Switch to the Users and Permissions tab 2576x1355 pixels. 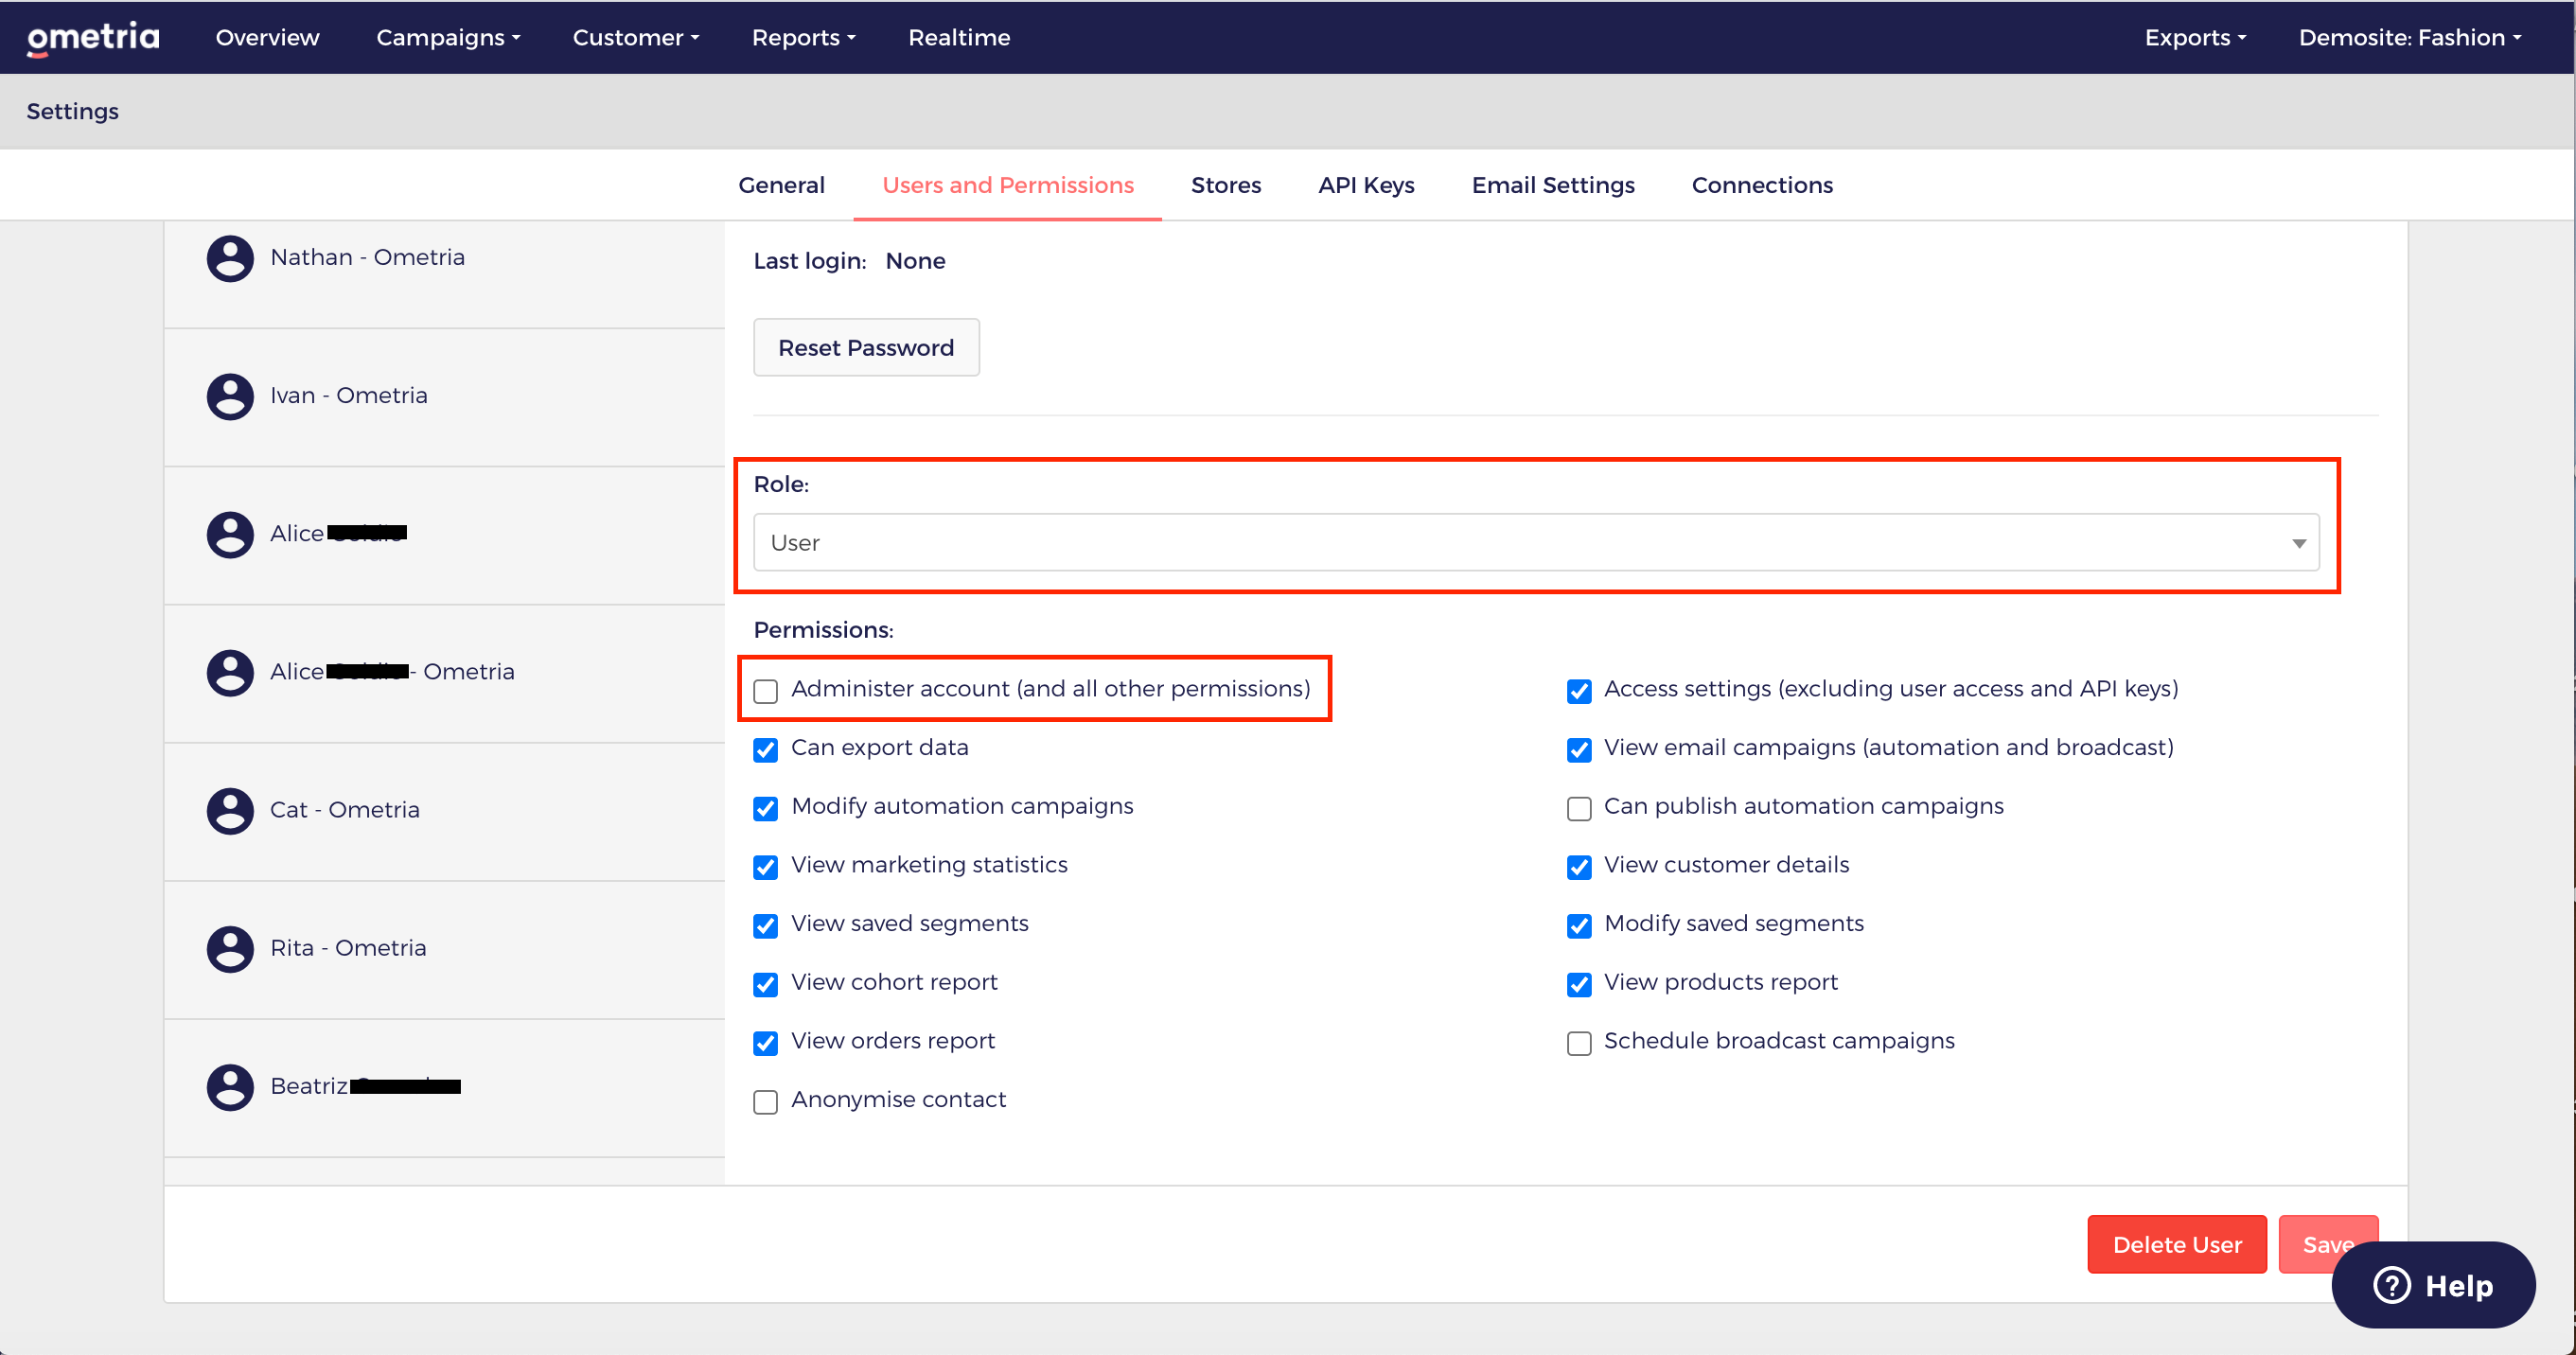coord(1007,185)
